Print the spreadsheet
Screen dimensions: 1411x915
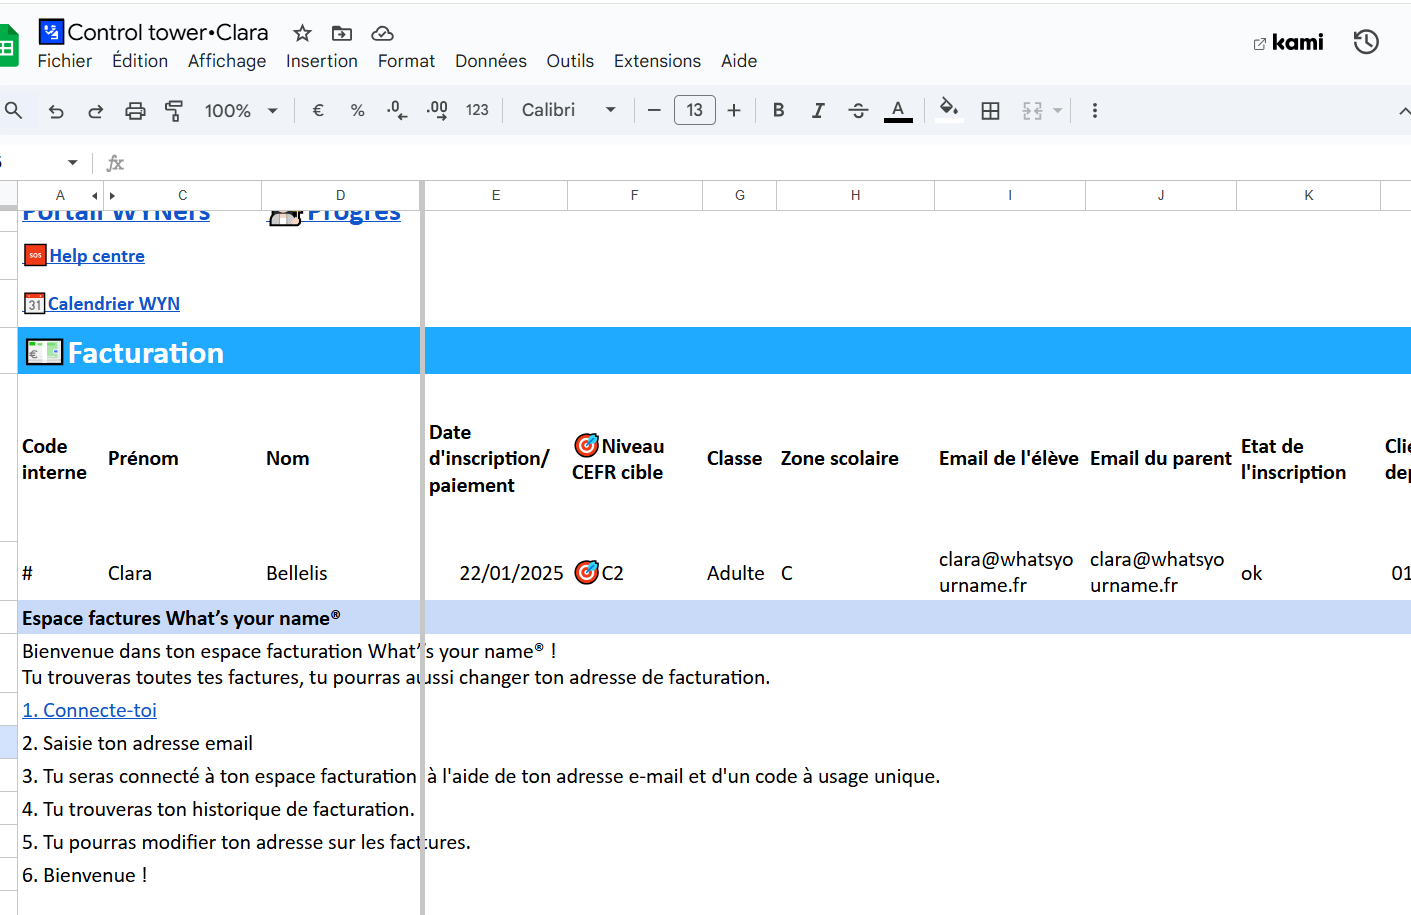135,111
